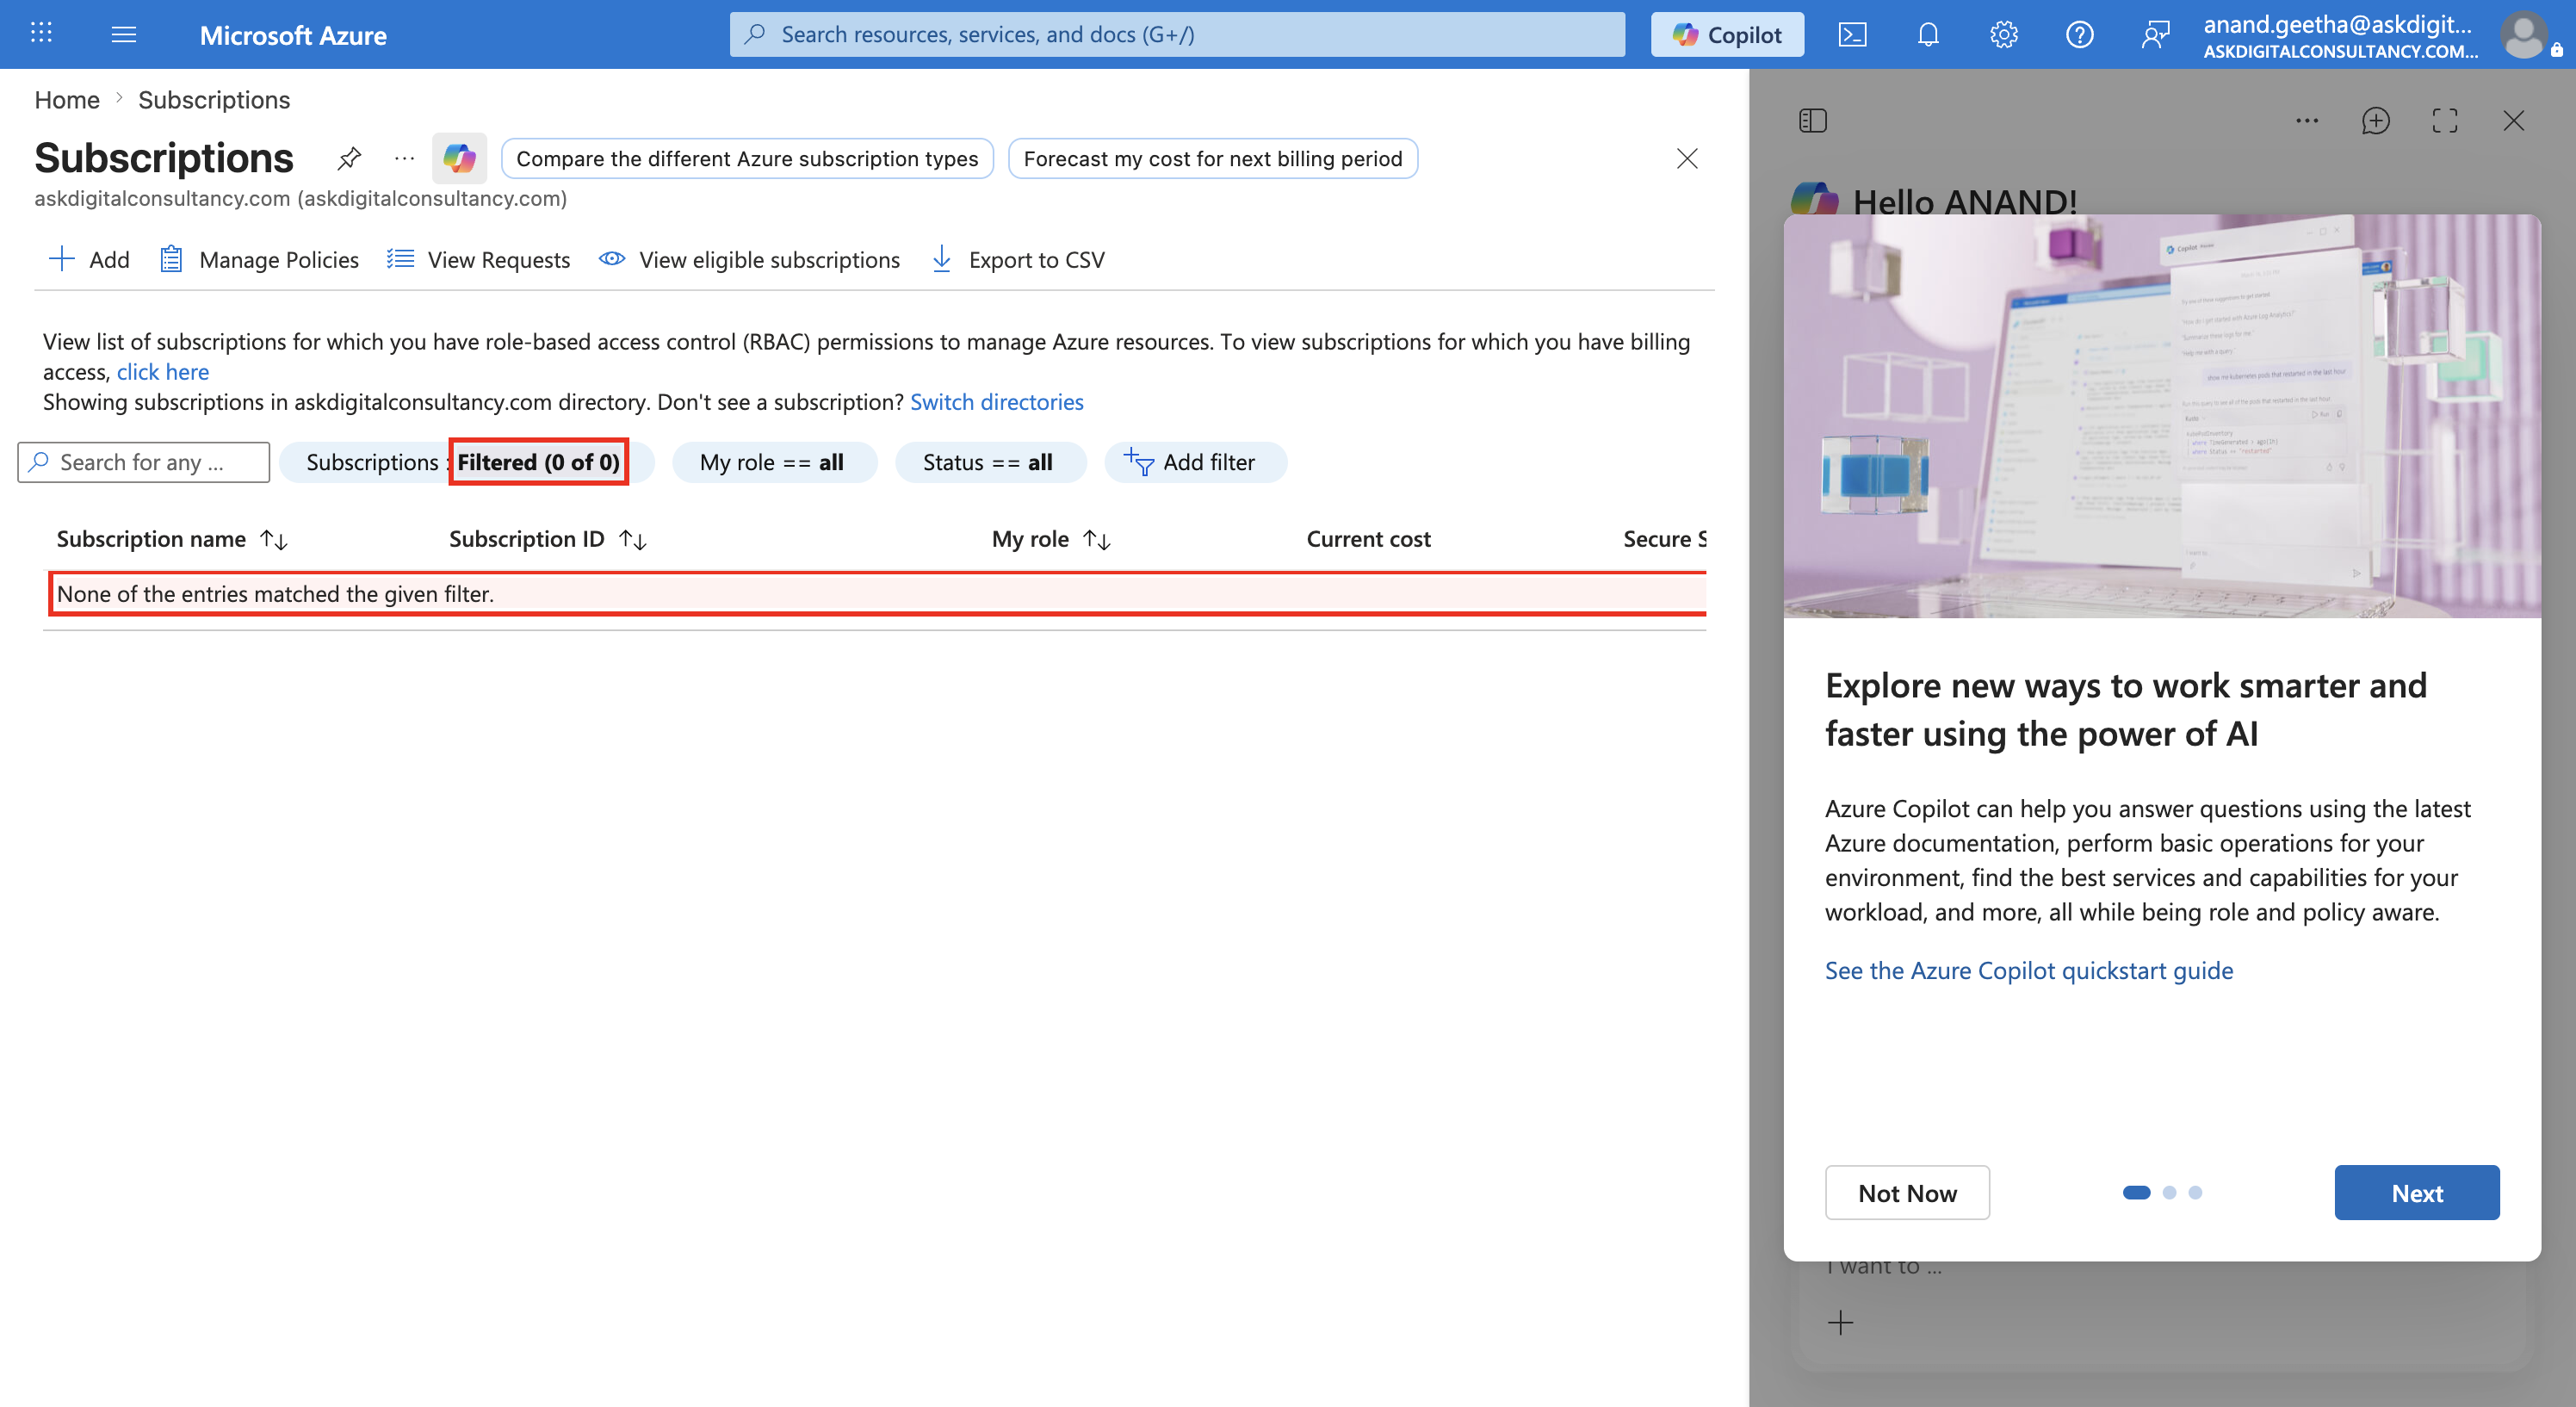The width and height of the screenshot is (2576, 1407).
Task: Open the Feedback icon in header
Action: 2156,35
